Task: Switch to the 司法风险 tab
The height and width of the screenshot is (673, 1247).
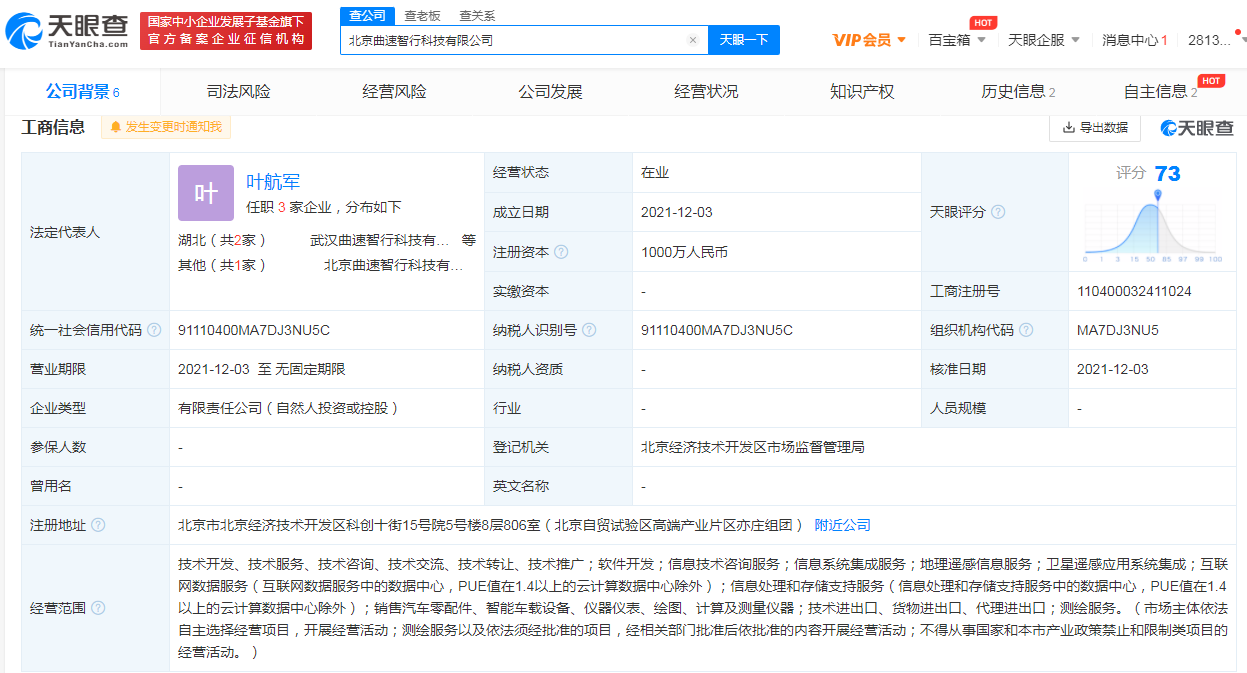Action: click(x=238, y=92)
